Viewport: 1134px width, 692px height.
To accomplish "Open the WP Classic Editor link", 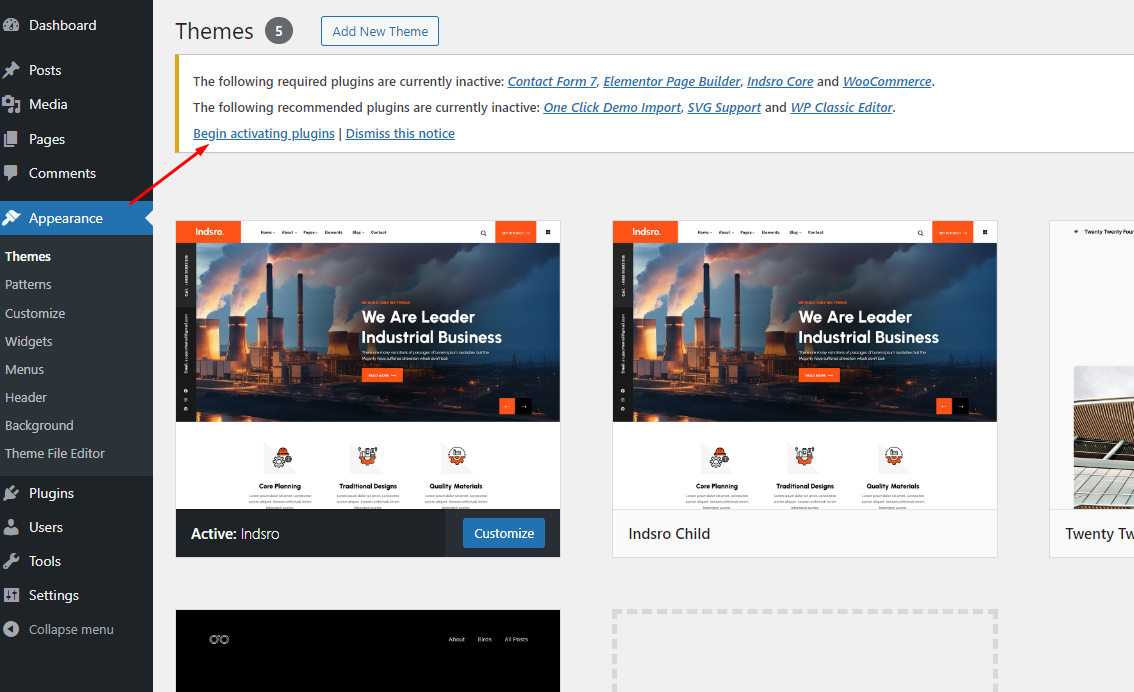I will point(842,108).
